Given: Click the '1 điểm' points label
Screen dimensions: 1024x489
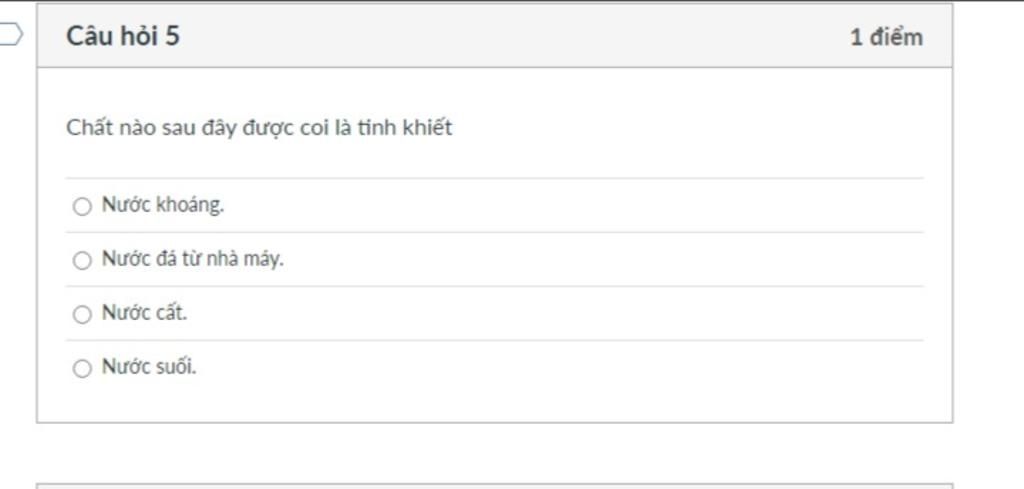Looking at the screenshot, I should tap(886, 37).
